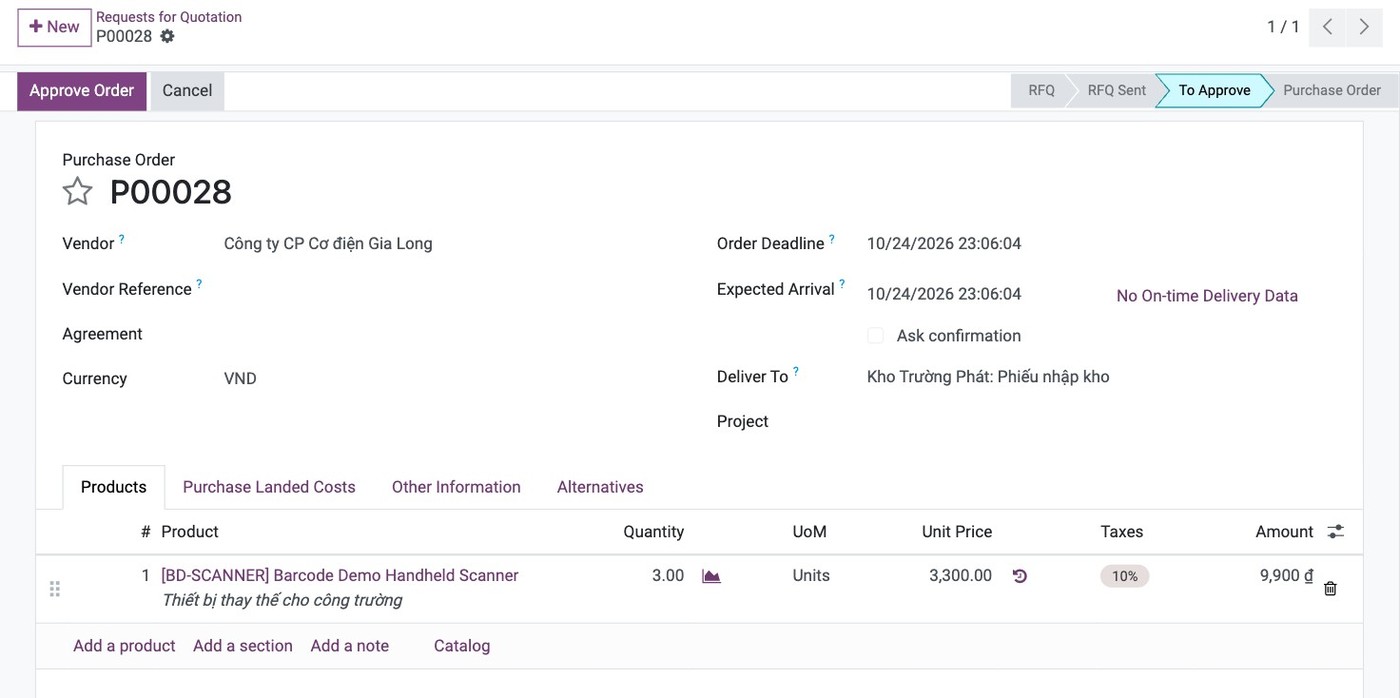
Task: Grab the drag handle of product line 1
Action: (x=55, y=589)
